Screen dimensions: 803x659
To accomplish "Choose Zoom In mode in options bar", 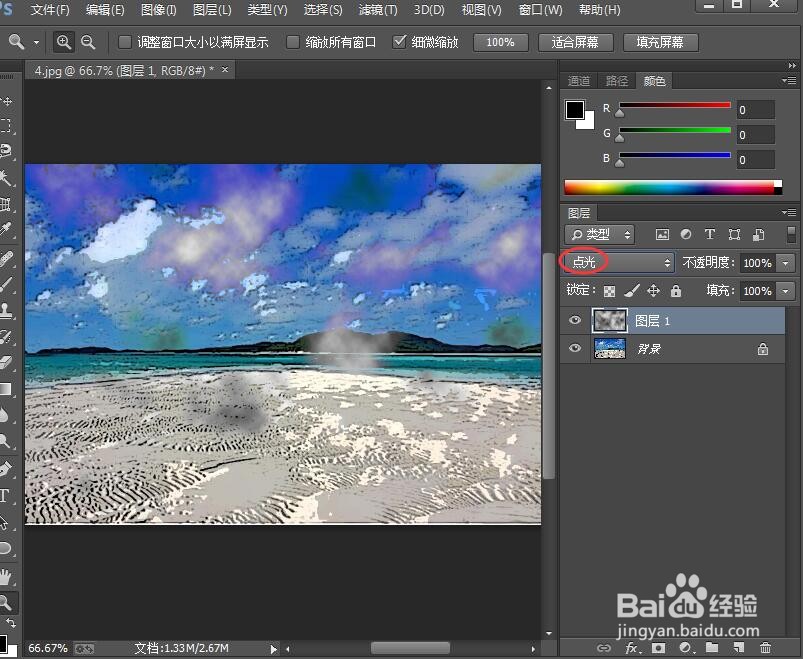I will (x=64, y=42).
